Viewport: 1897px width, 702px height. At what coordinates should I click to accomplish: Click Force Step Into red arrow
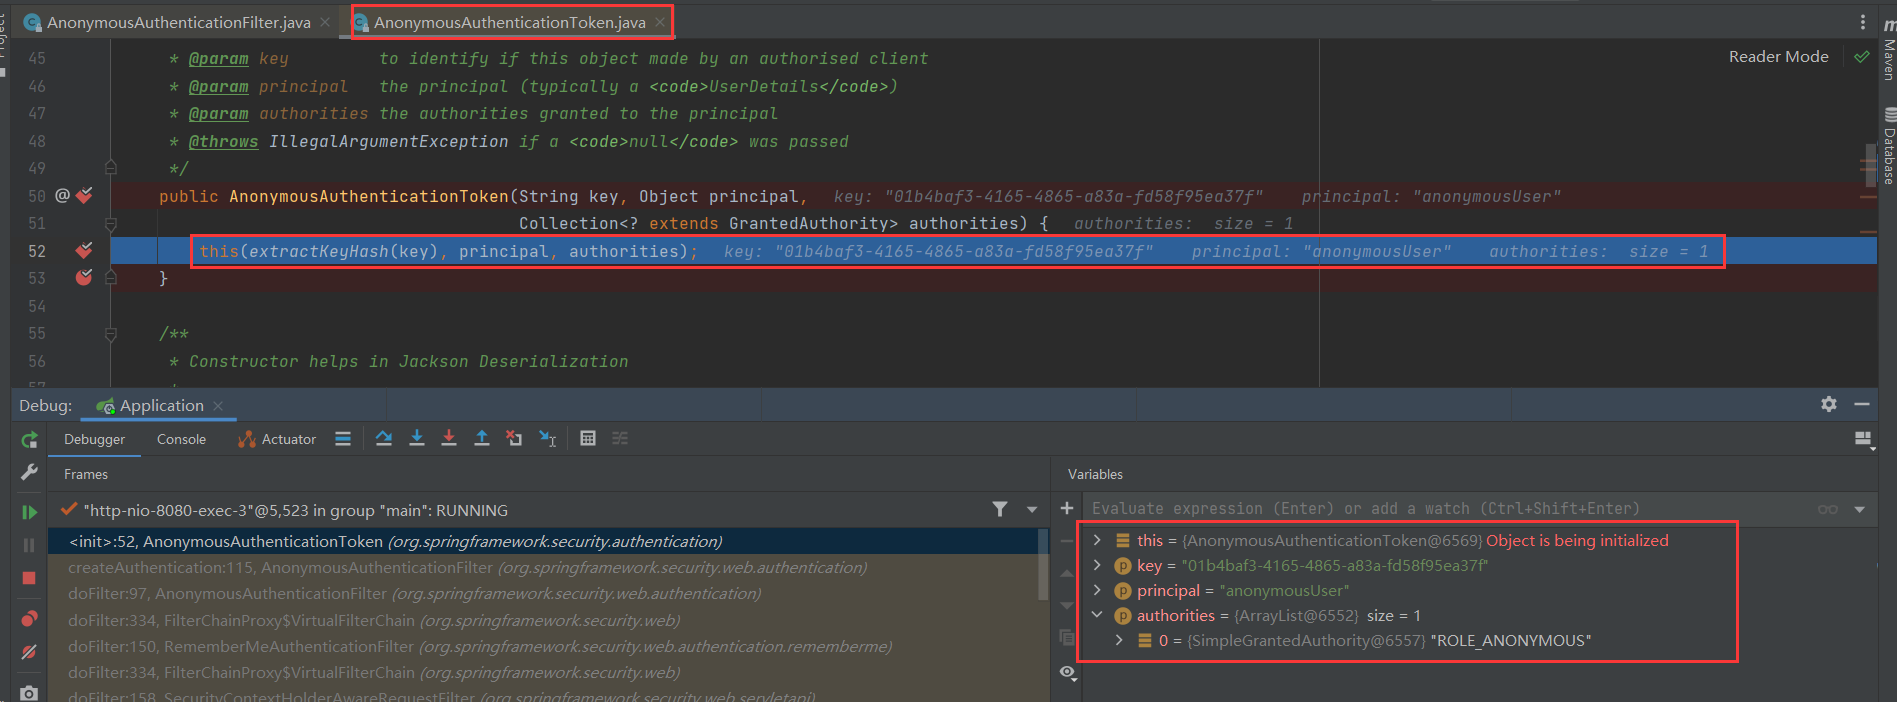pyautogui.click(x=449, y=438)
